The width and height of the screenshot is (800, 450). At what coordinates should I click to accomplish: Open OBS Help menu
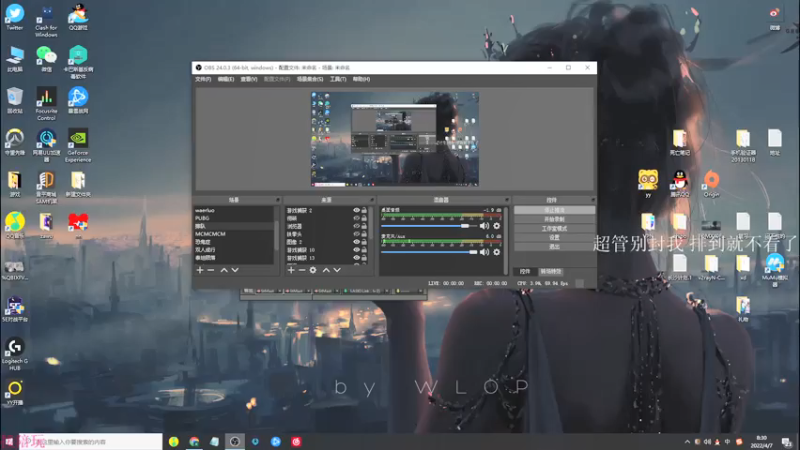(x=361, y=79)
